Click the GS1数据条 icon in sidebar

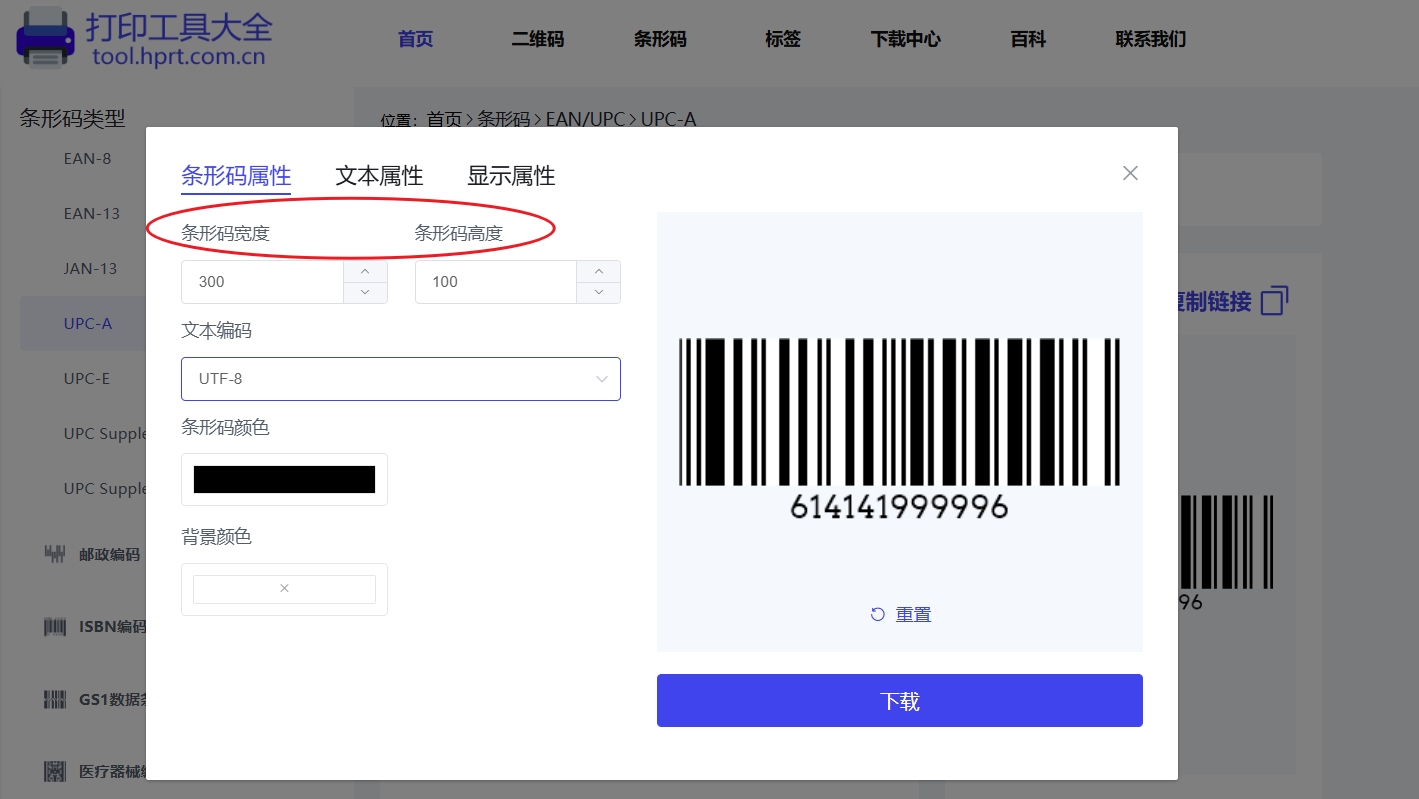(55, 699)
